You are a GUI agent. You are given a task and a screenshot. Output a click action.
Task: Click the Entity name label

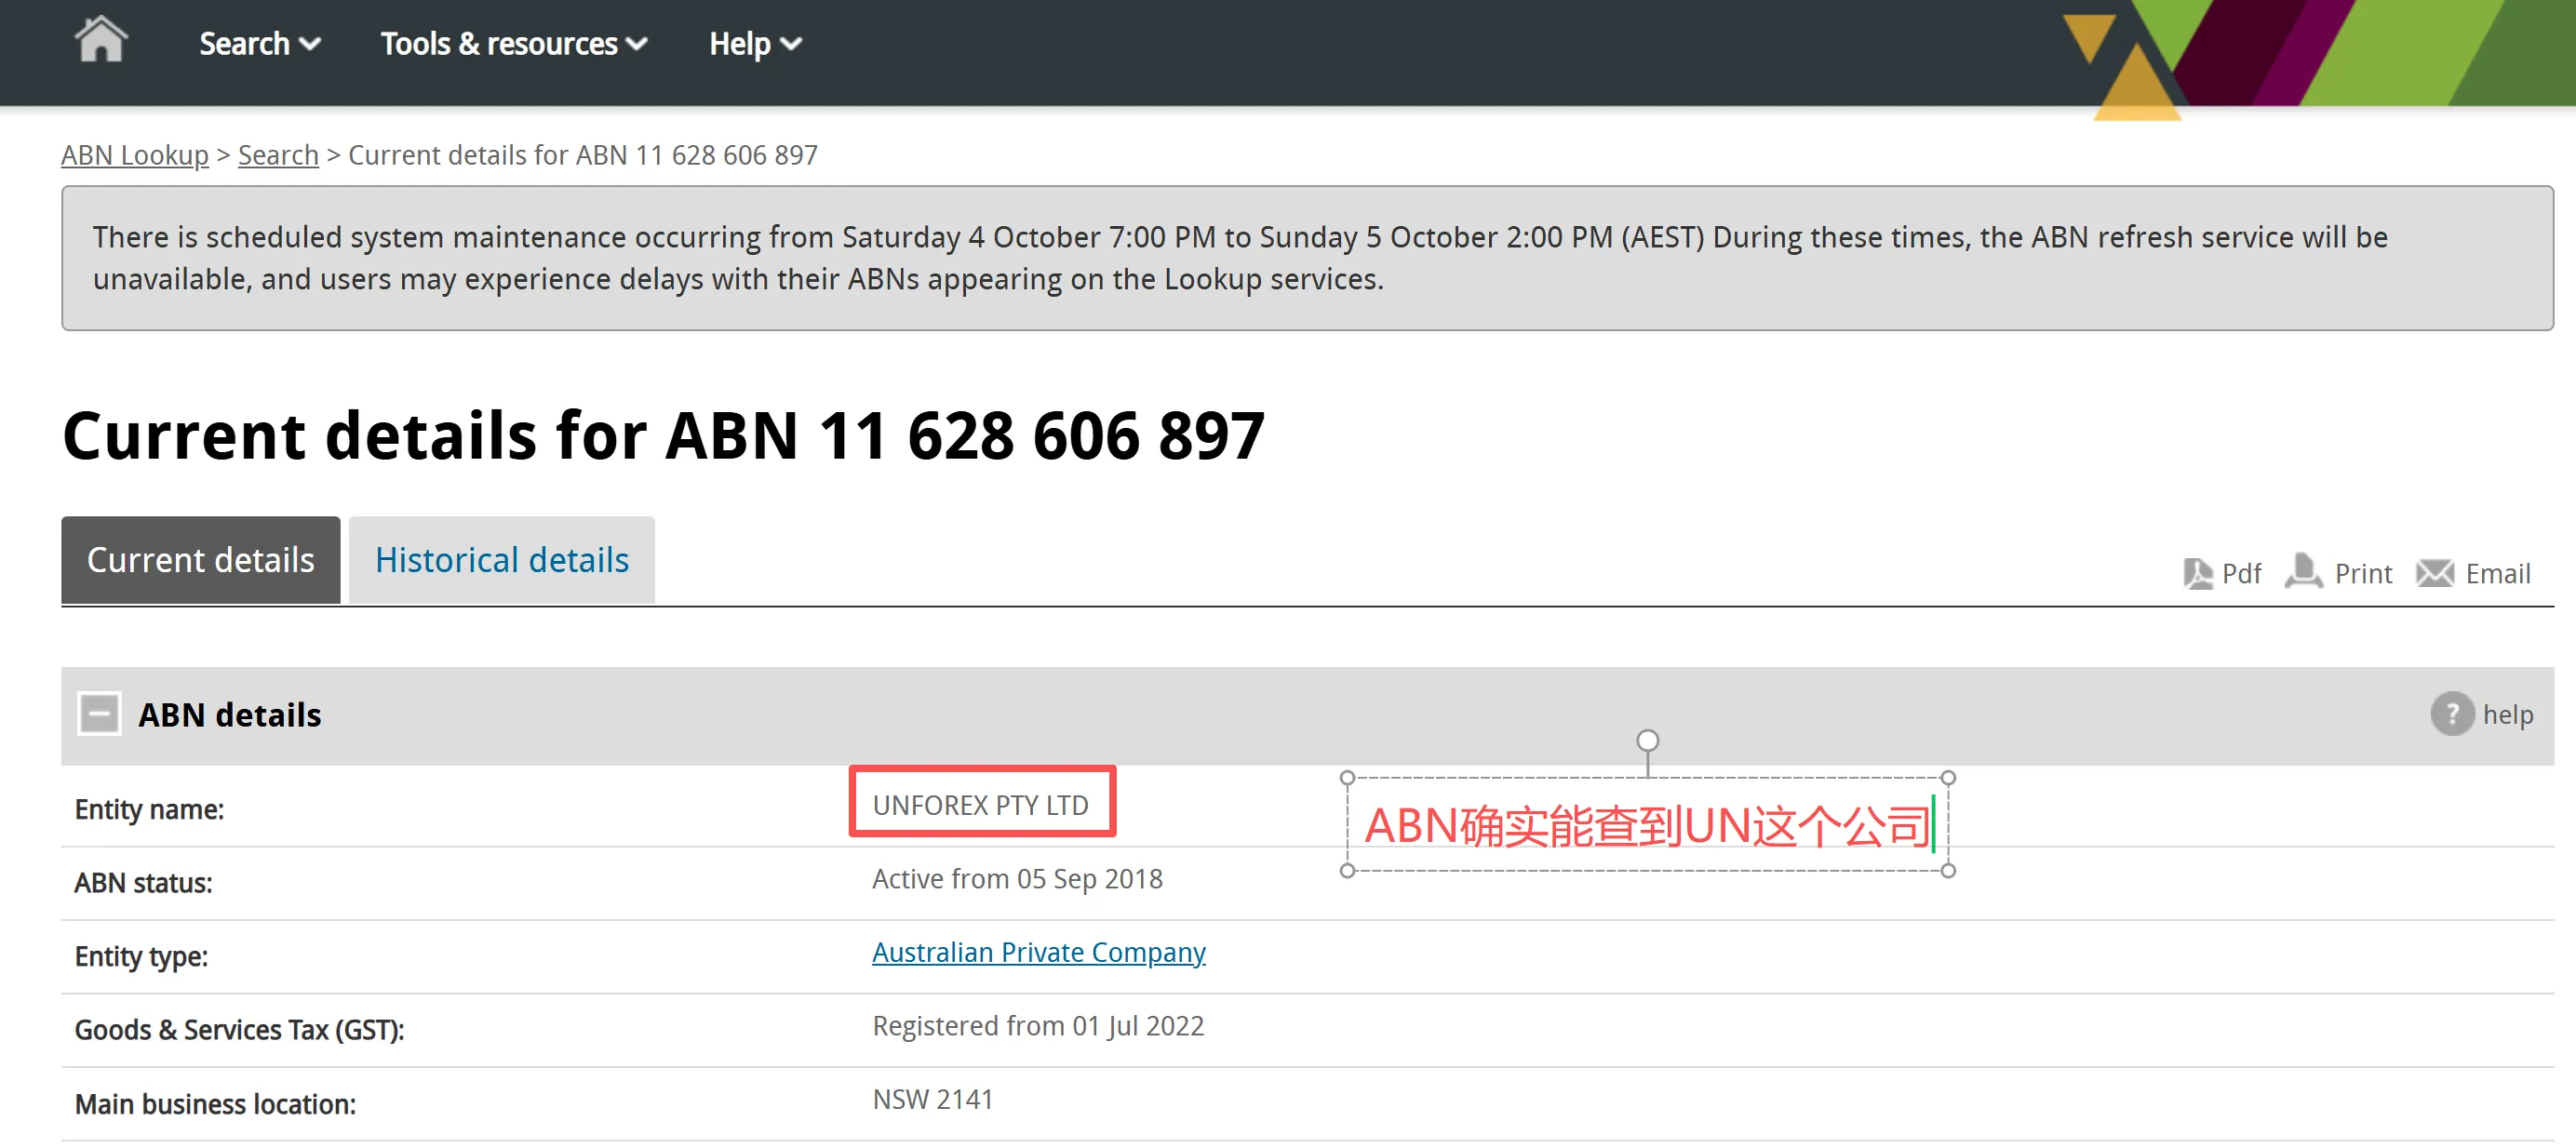[149, 809]
